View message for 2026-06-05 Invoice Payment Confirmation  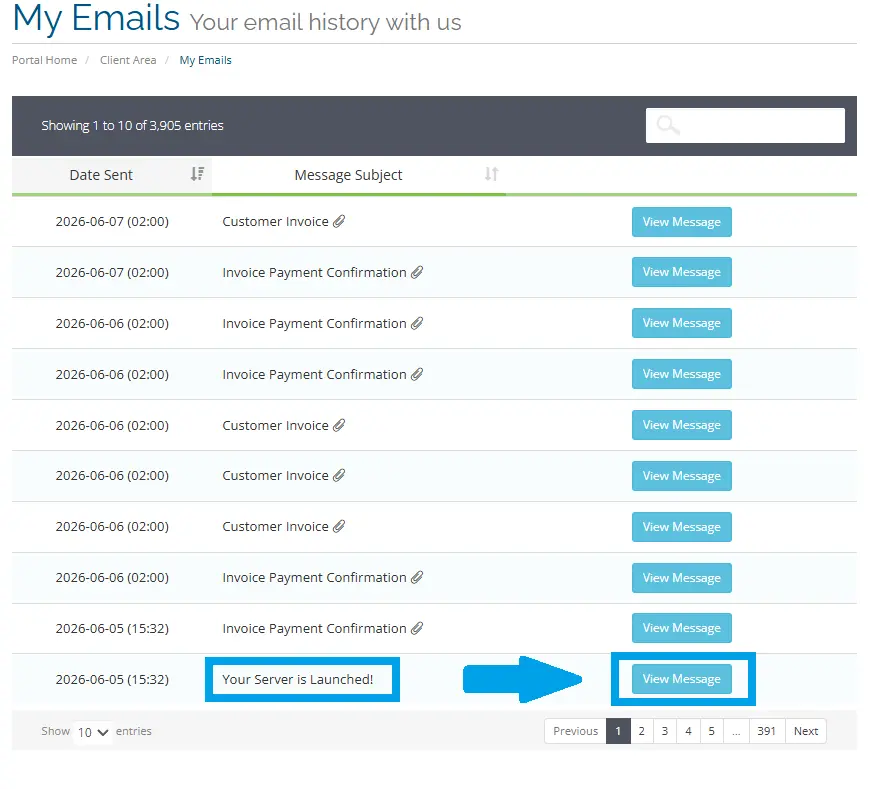click(682, 628)
